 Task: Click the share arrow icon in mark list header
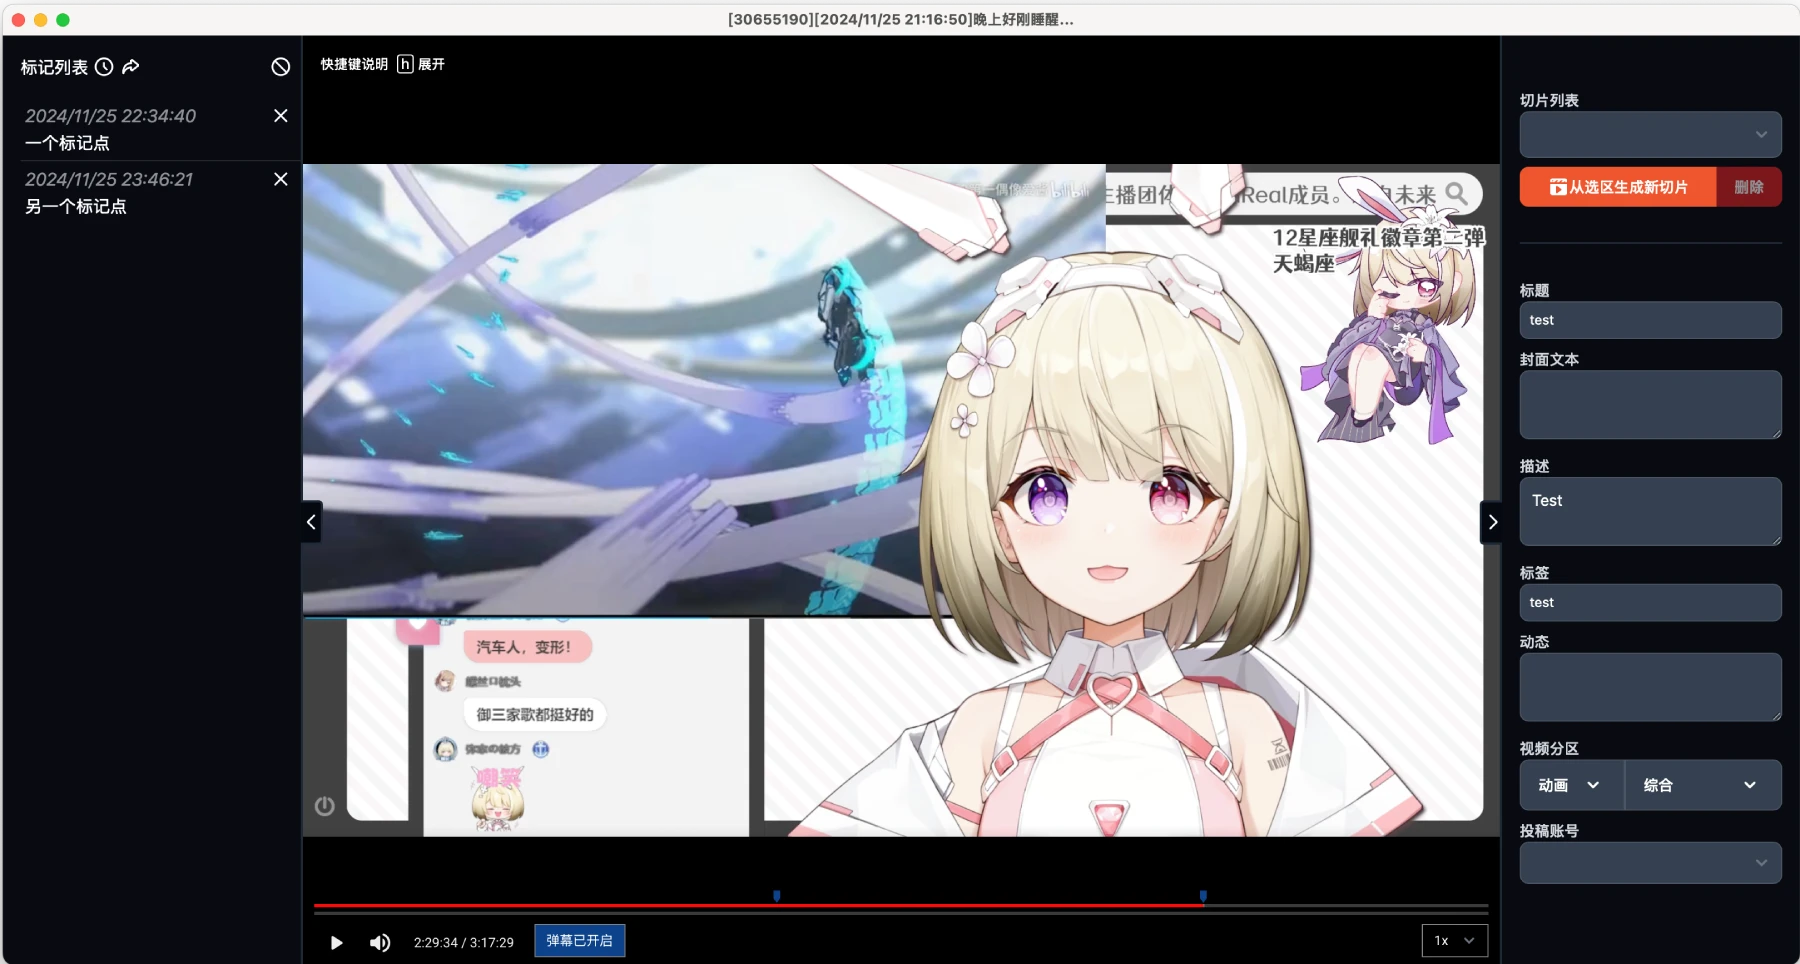(x=130, y=66)
